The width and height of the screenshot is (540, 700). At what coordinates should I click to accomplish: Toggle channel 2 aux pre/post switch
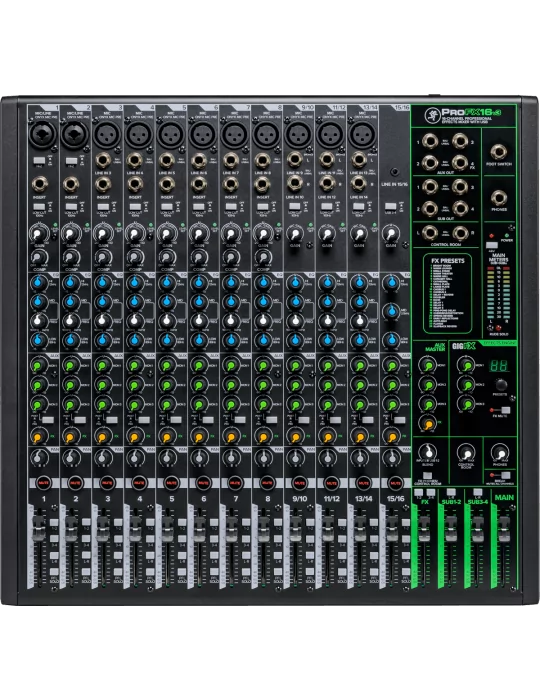[x=80, y=420]
